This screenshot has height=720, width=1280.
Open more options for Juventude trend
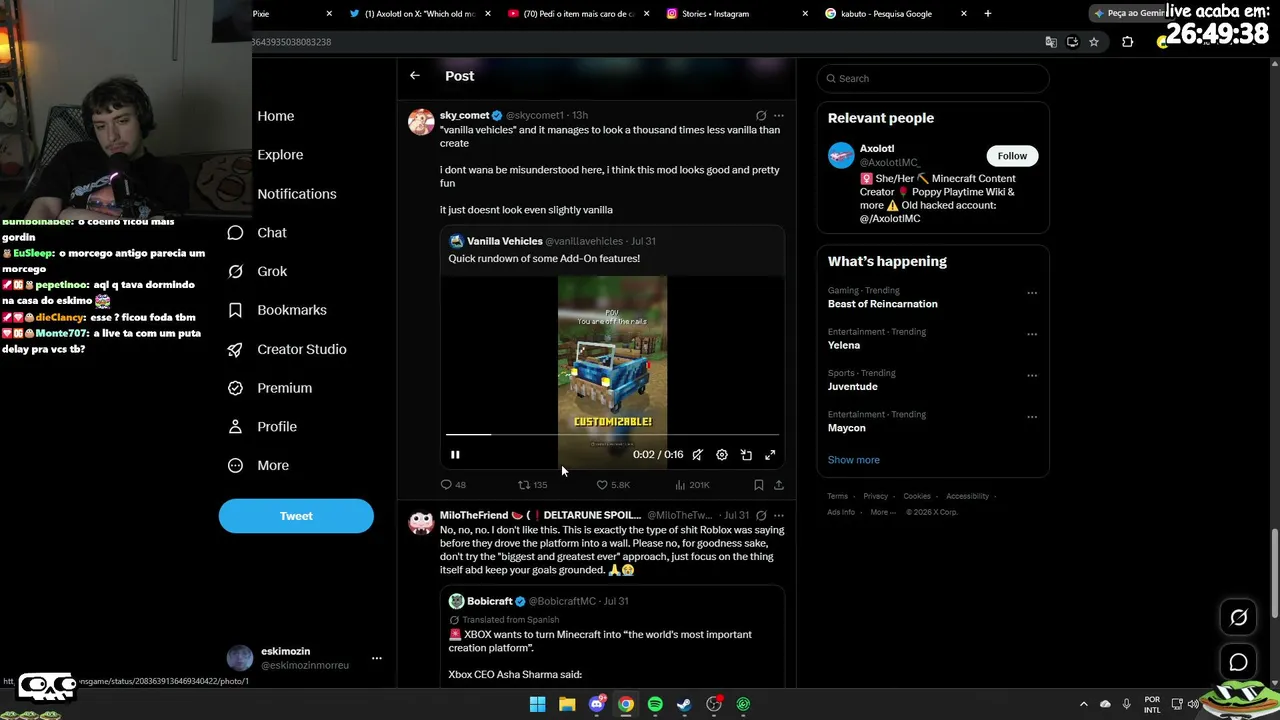coord(1032,376)
